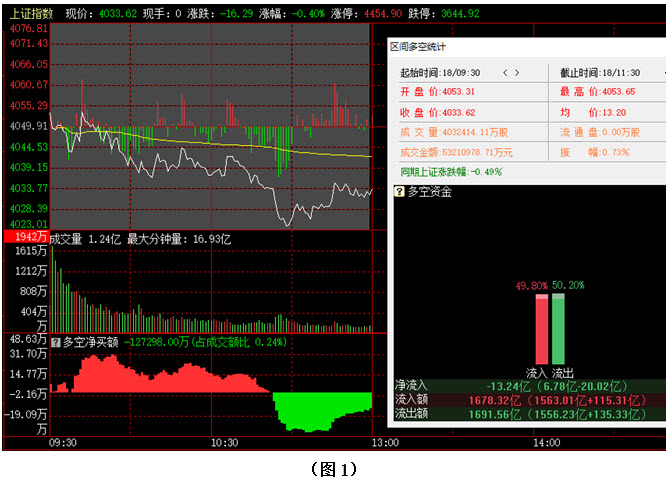
Task: Click the 09:30 time axis marker
Action: (63, 442)
